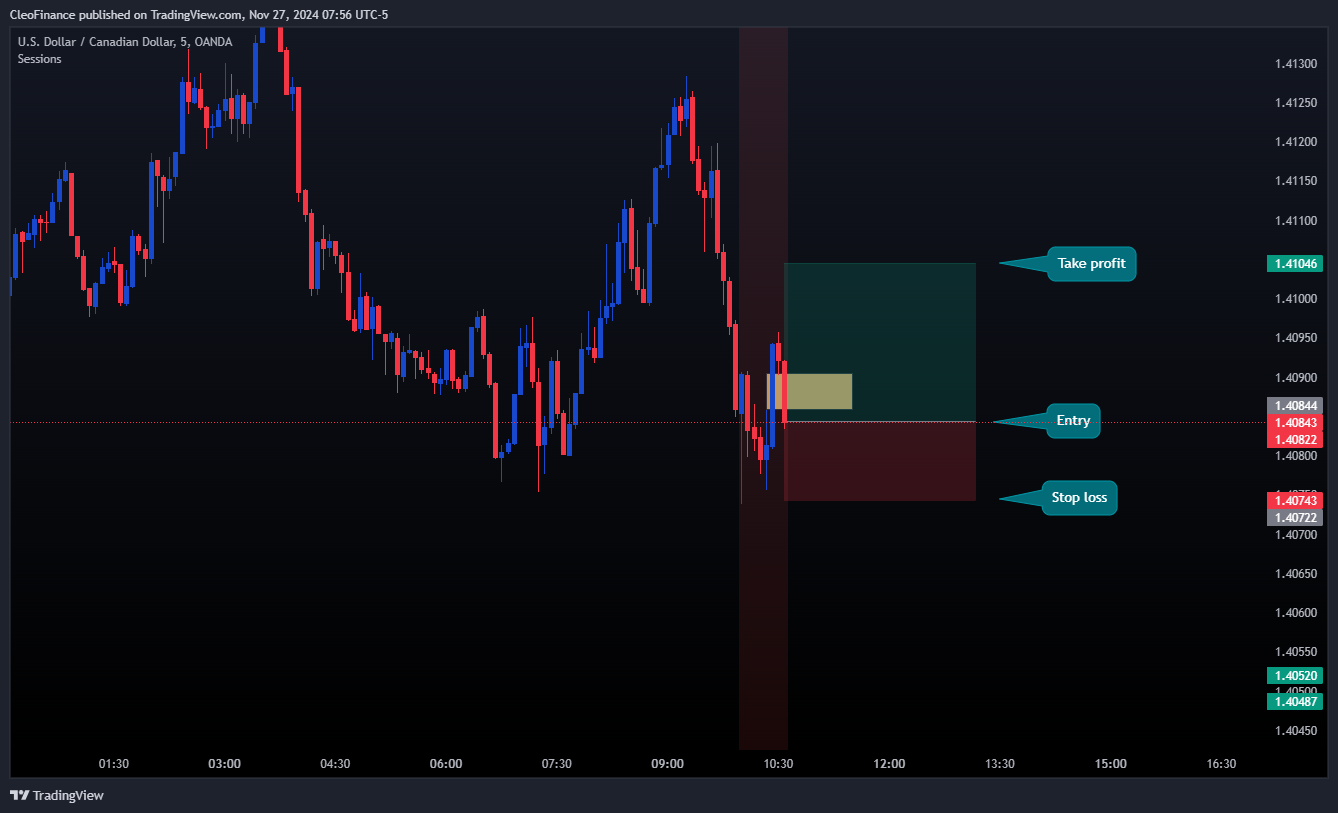This screenshot has width=1338, height=813.
Task: Click the TradingView logo at bottom left
Action: pyautogui.click(x=57, y=795)
